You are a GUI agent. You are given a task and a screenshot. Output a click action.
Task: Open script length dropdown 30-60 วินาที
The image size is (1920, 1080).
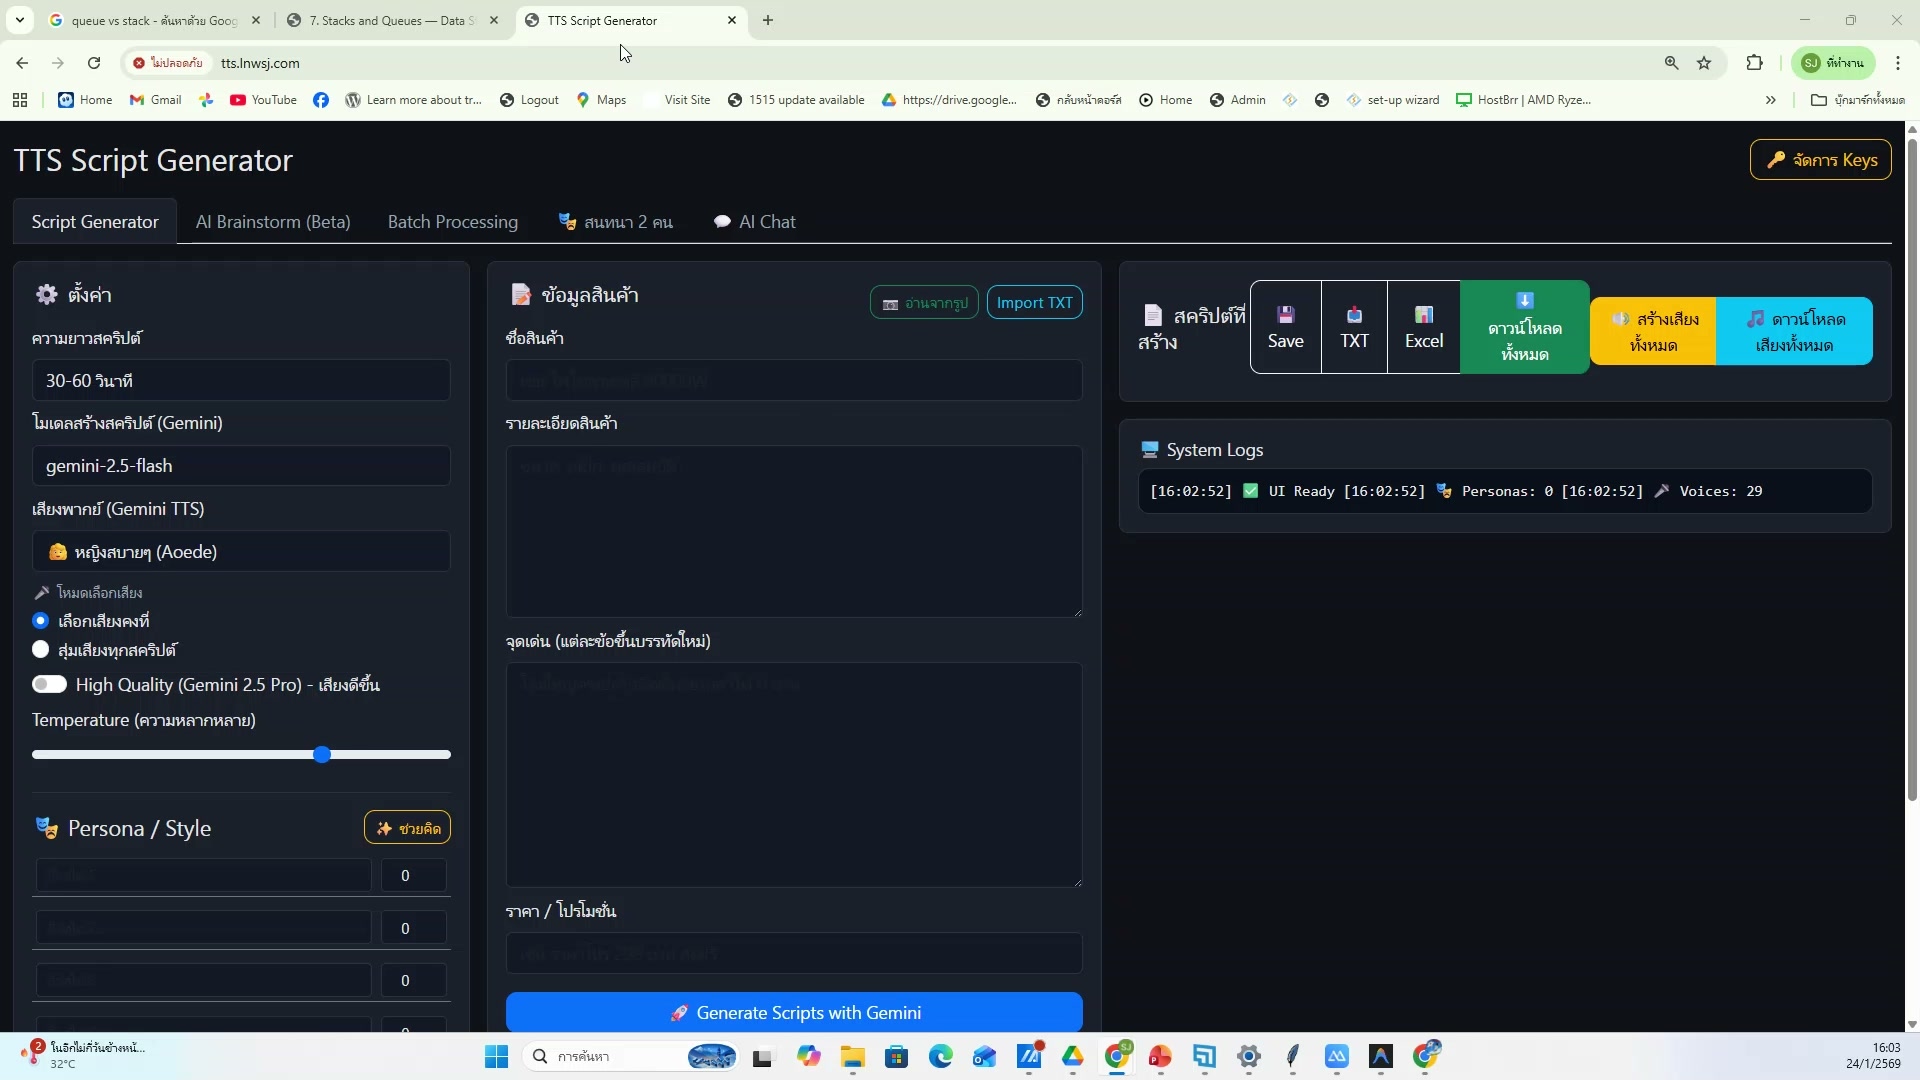(x=240, y=381)
